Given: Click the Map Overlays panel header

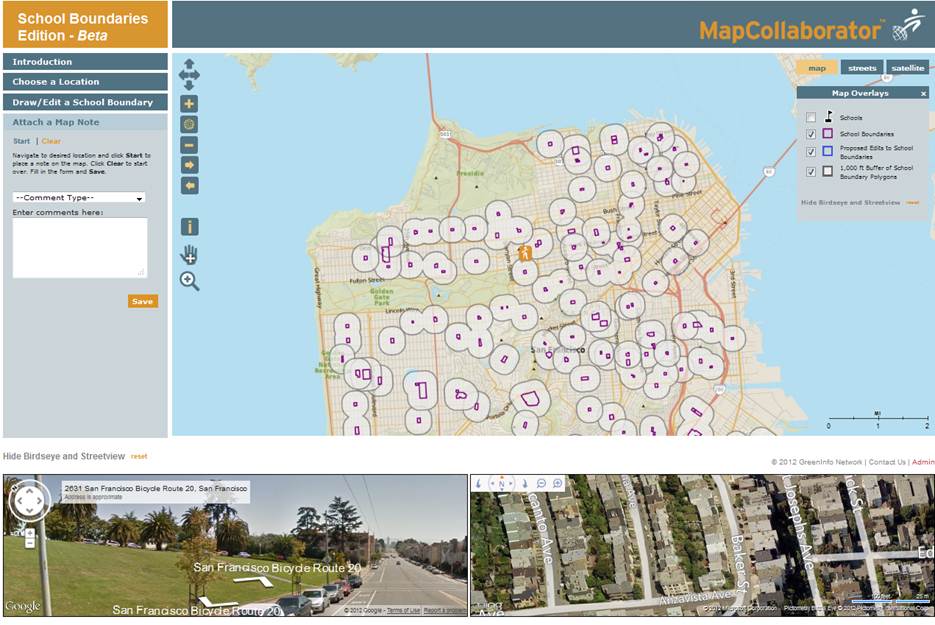Looking at the screenshot, I should pyautogui.click(x=863, y=93).
